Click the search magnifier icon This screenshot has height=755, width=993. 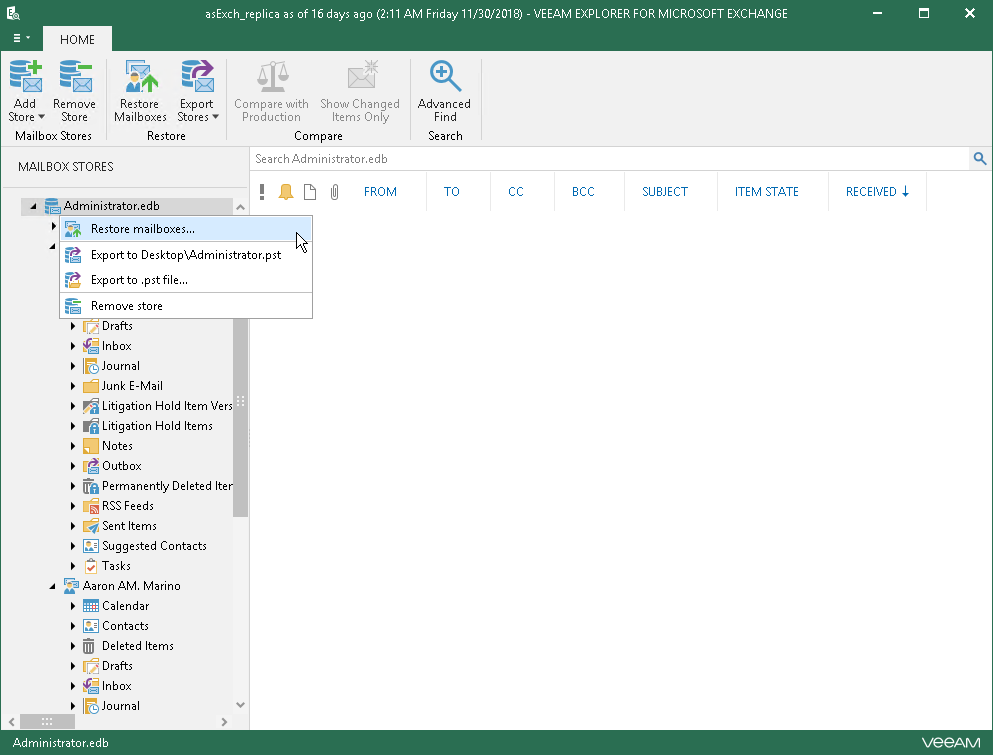[979, 159]
